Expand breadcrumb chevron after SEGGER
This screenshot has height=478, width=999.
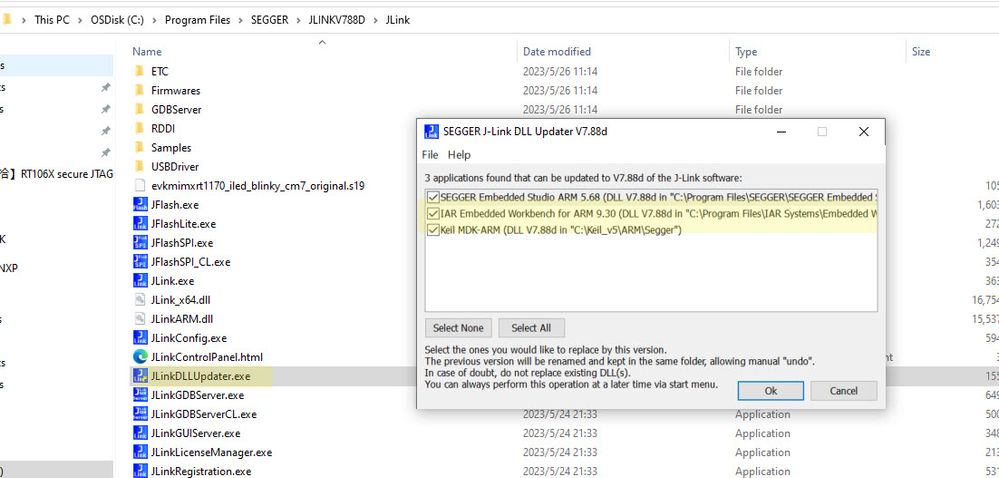(x=298, y=20)
